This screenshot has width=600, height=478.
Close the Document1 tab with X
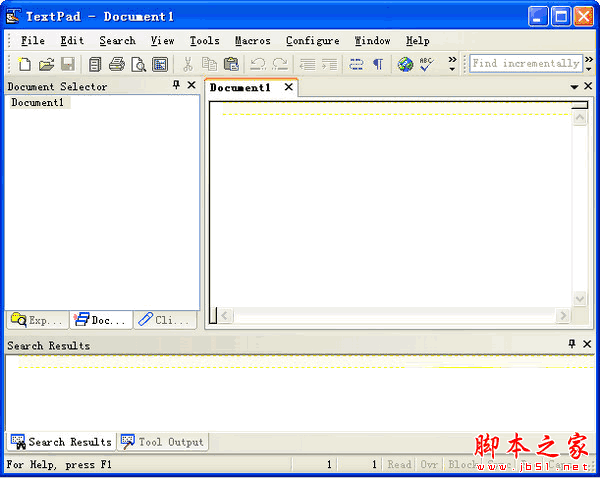click(x=289, y=87)
